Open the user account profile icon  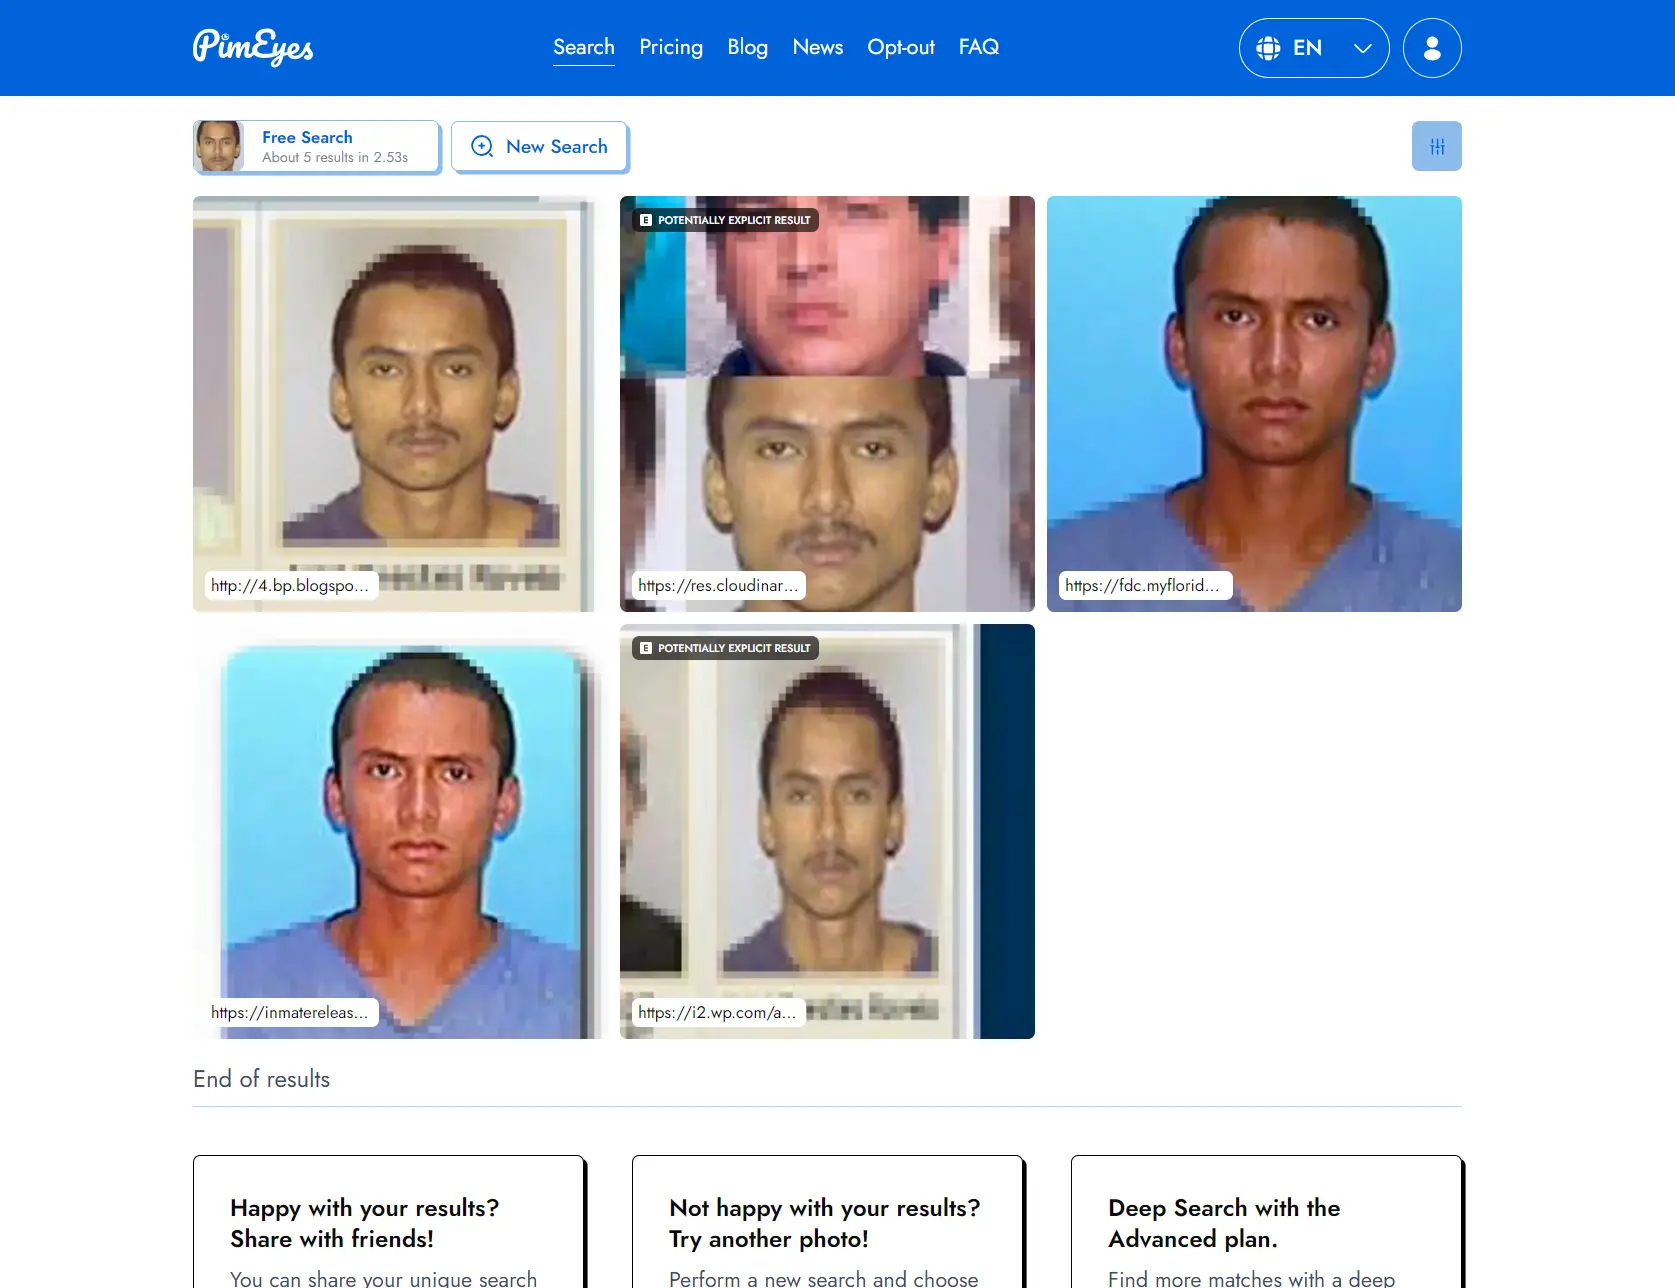coord(1431,48)
